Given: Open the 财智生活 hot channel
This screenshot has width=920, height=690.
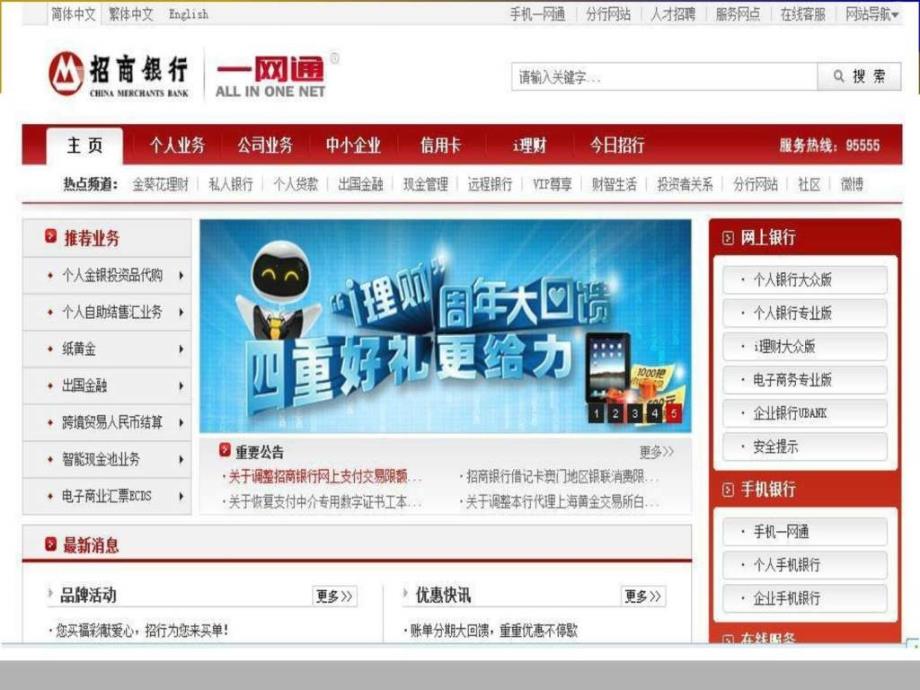Looking at the screenshot, I should tap(614, 184).
